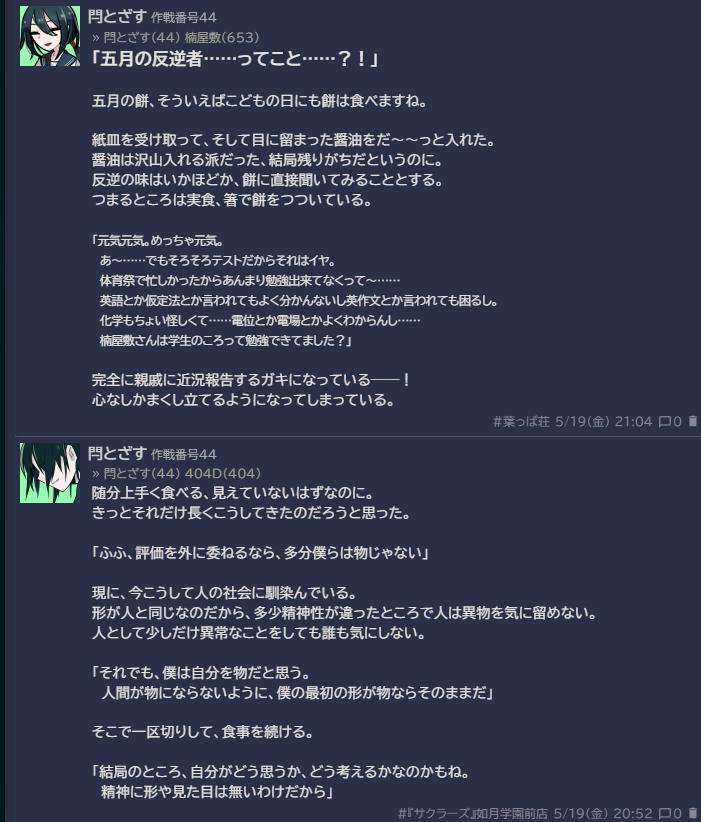Delete the 20:52 post with trash icon
The image size is (701, 822).
(x=693, y=813)
